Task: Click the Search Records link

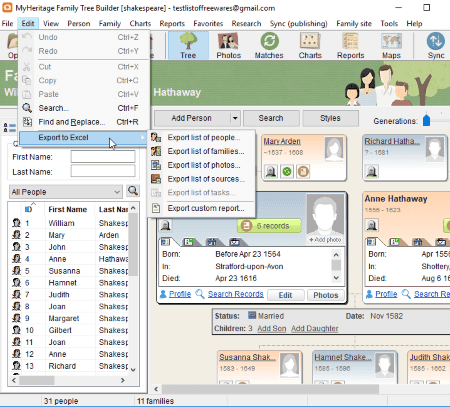Action: point(236,294)
